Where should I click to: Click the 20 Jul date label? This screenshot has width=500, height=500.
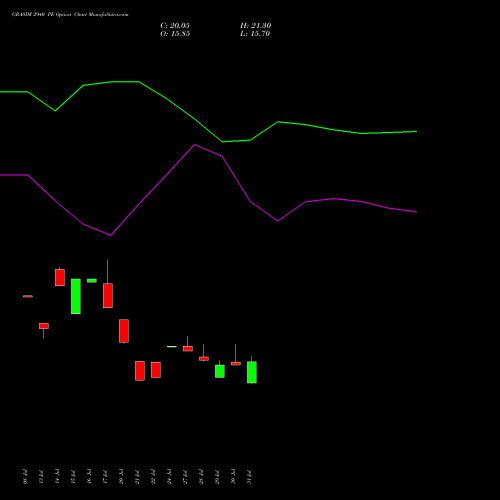[x=121, y=477]
